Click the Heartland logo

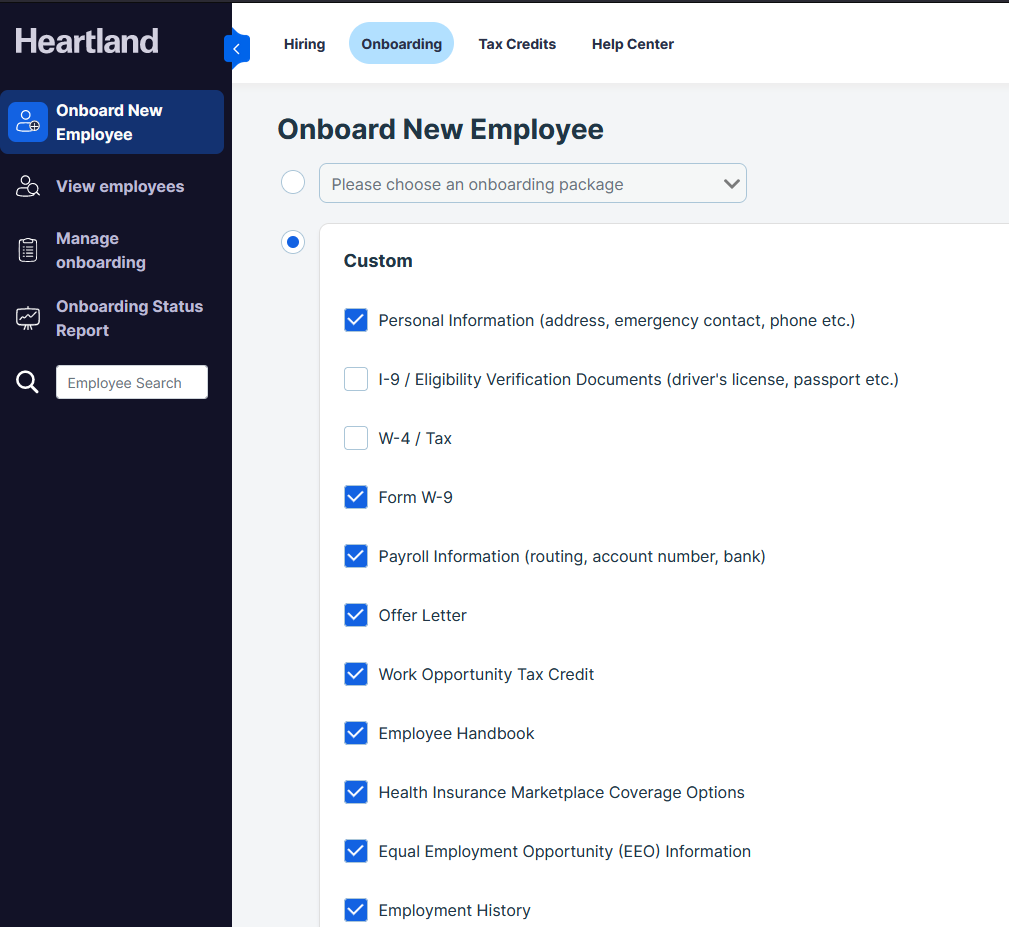point(87,41)
